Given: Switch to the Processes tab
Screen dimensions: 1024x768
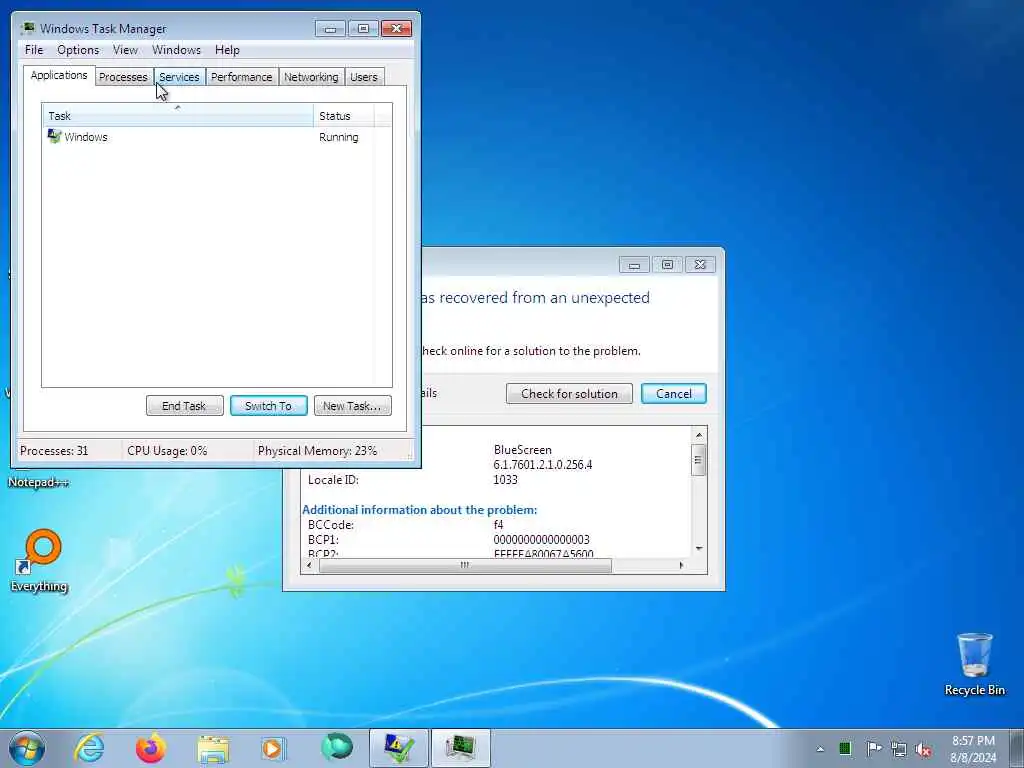Looking at the screenshot, I should (123, 77).
